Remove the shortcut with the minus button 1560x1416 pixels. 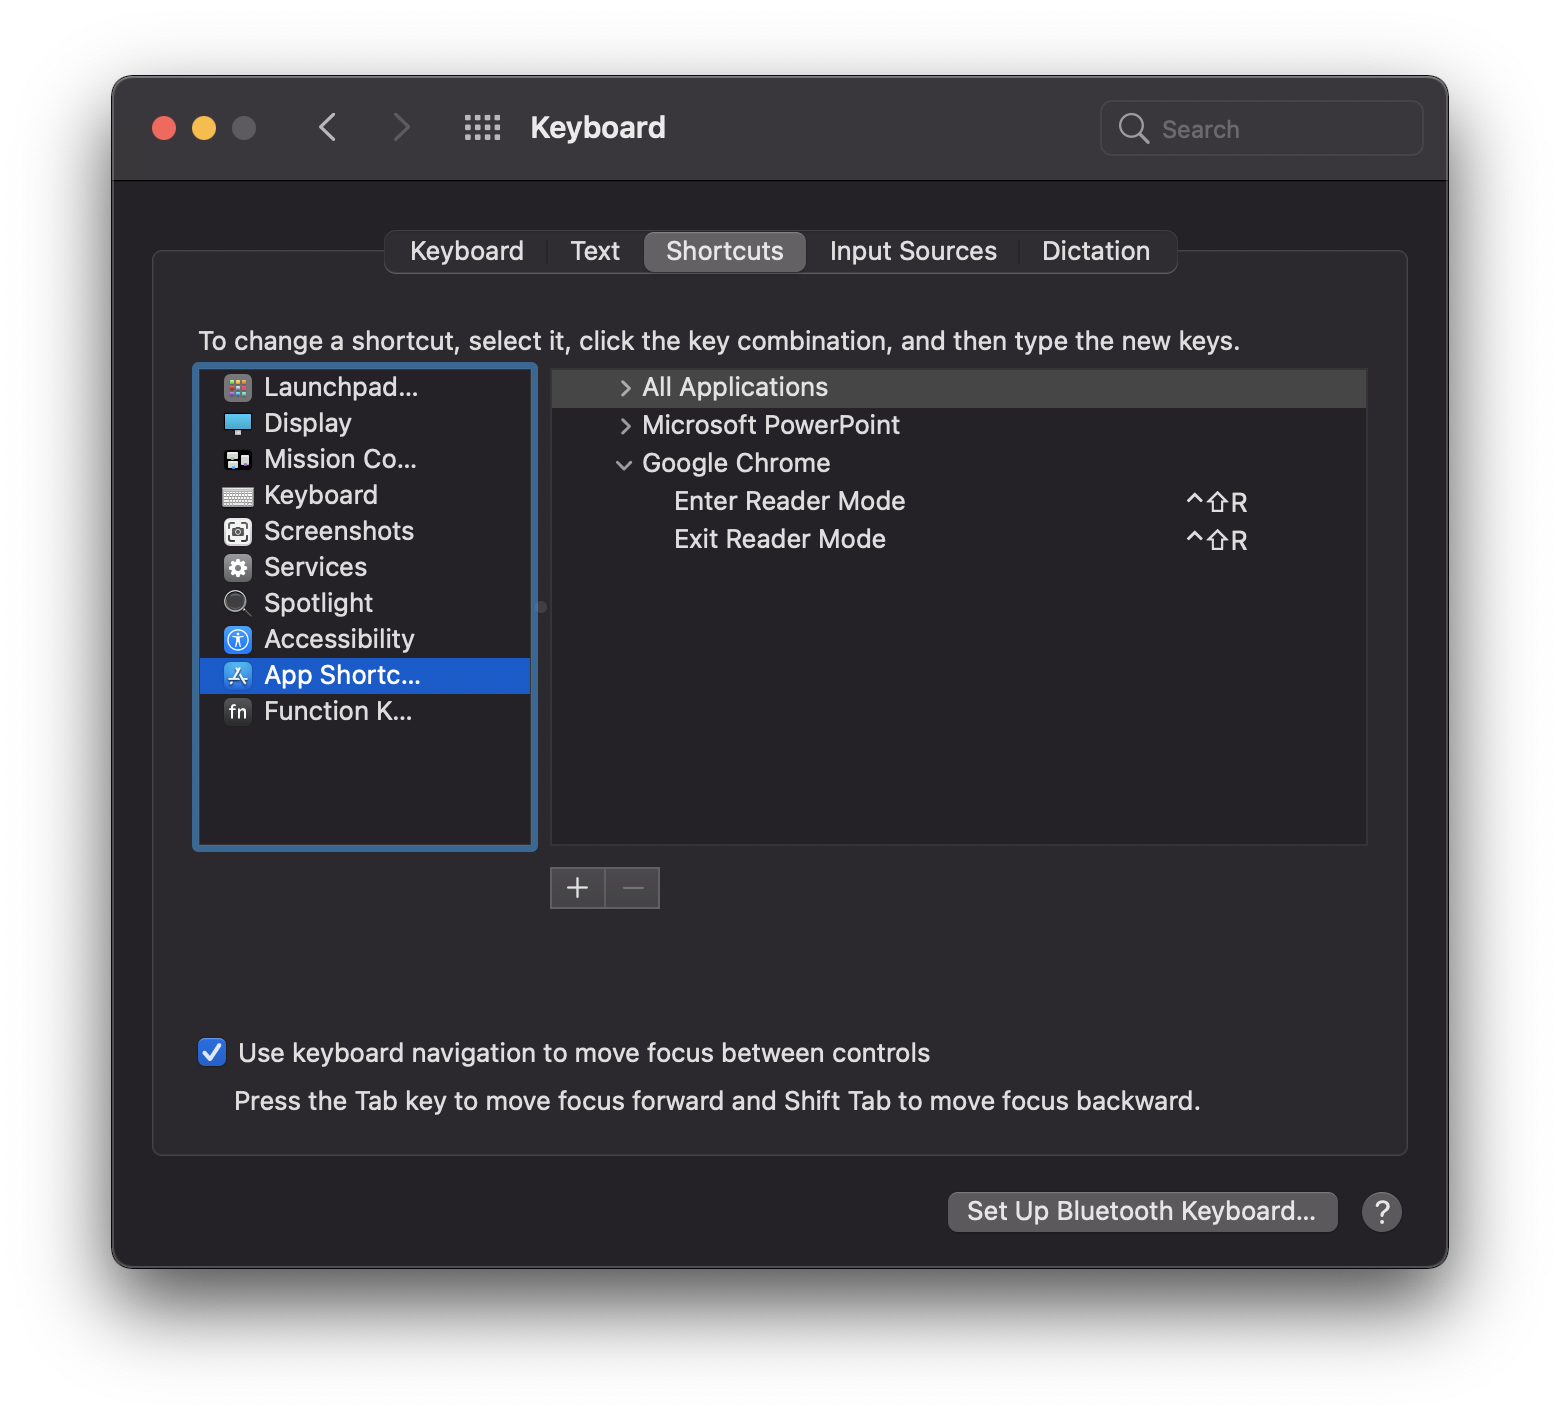[633, 888]
